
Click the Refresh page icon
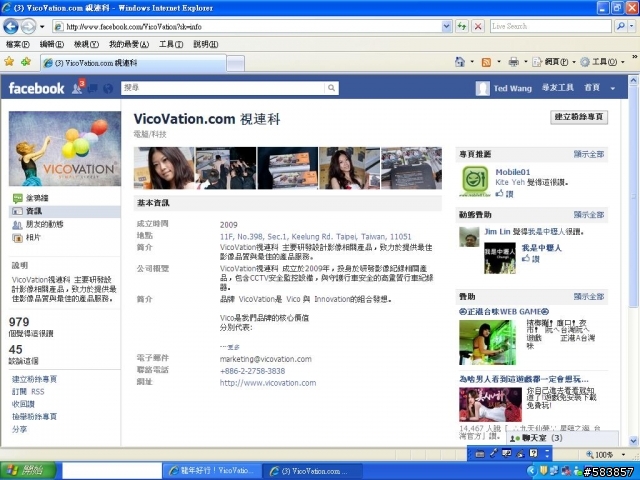pos(462,27)
